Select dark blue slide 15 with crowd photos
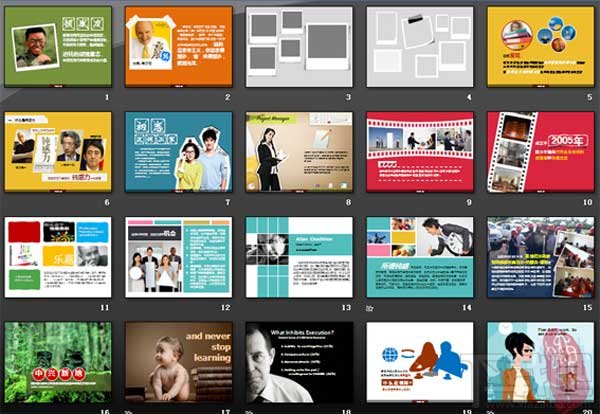Image resolution: width=600 pixels, height=414 pixels. (x=541, y=257)
